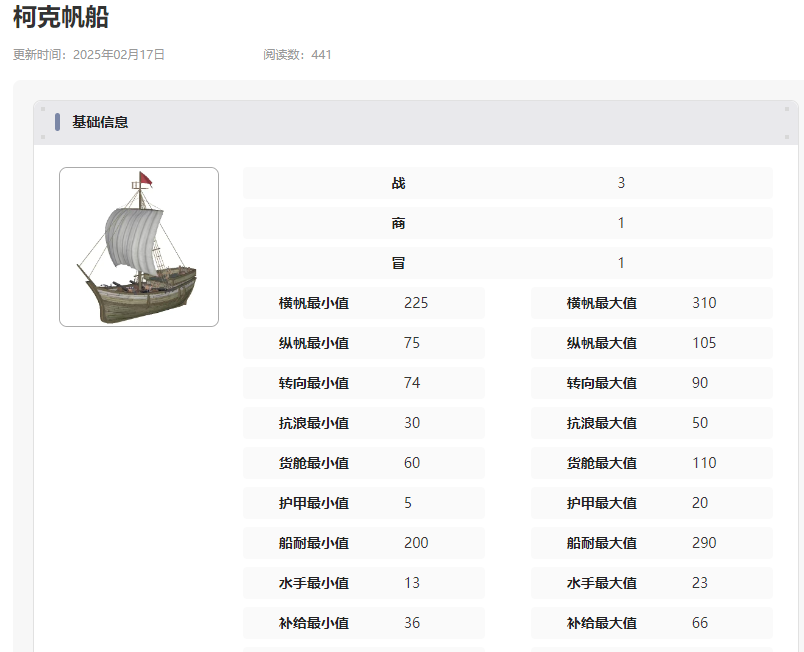This screenshot has height=652, width=804.
Task: Click the value 225 for 横帆最小值
Action: [x=416, y=303]
